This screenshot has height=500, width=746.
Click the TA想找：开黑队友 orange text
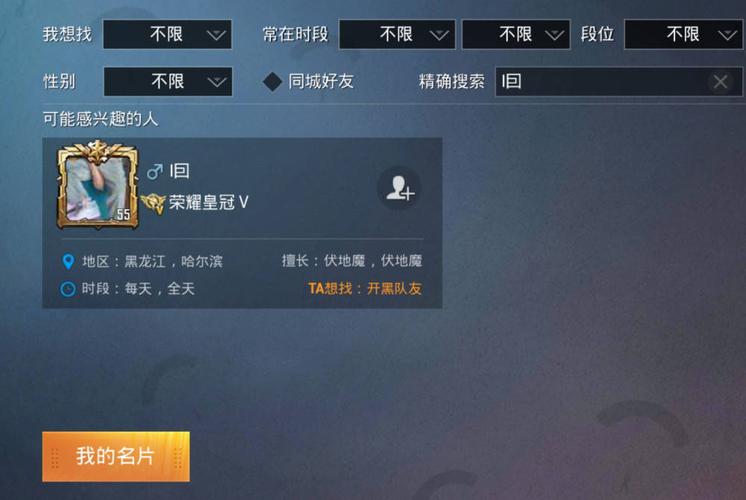[364, 288]
